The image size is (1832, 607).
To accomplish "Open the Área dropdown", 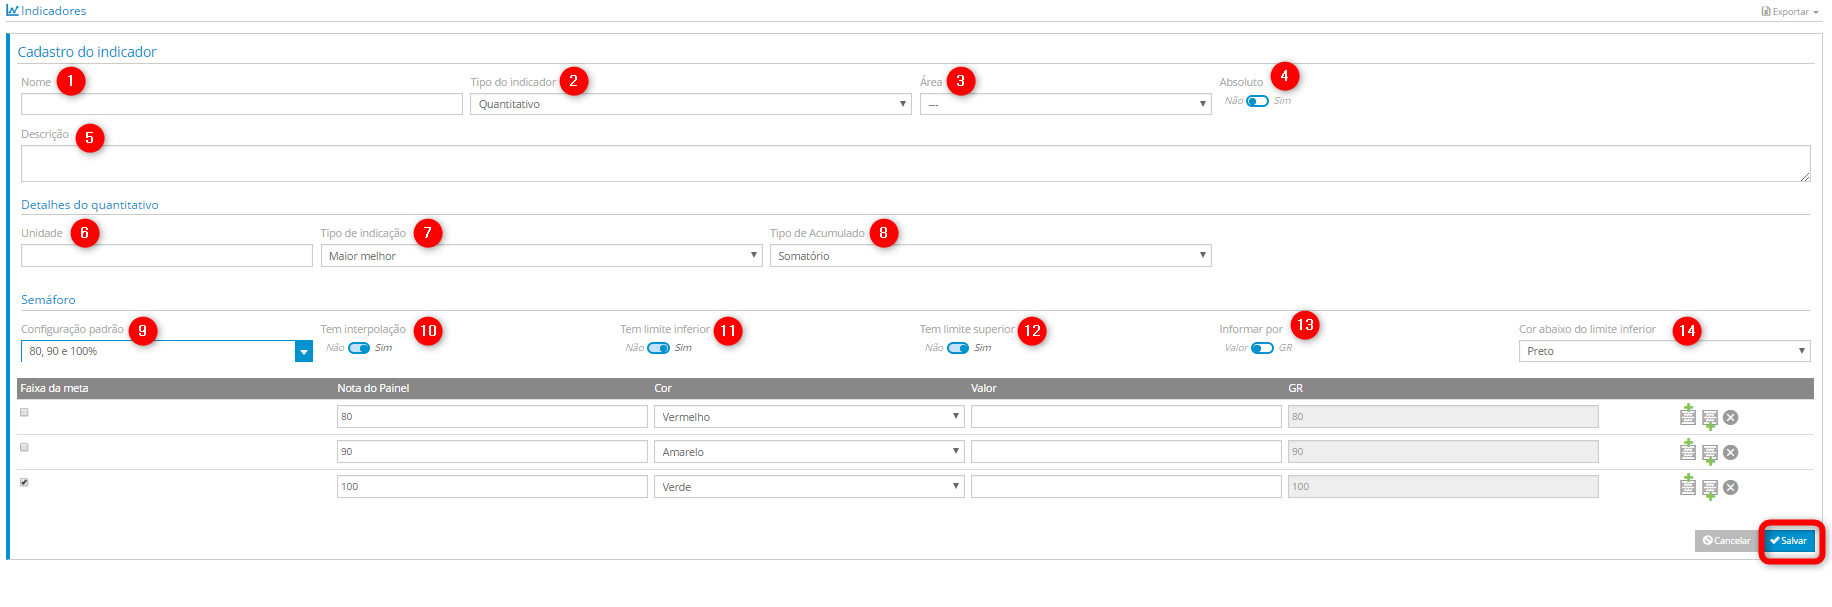I will coord(1066,104).
